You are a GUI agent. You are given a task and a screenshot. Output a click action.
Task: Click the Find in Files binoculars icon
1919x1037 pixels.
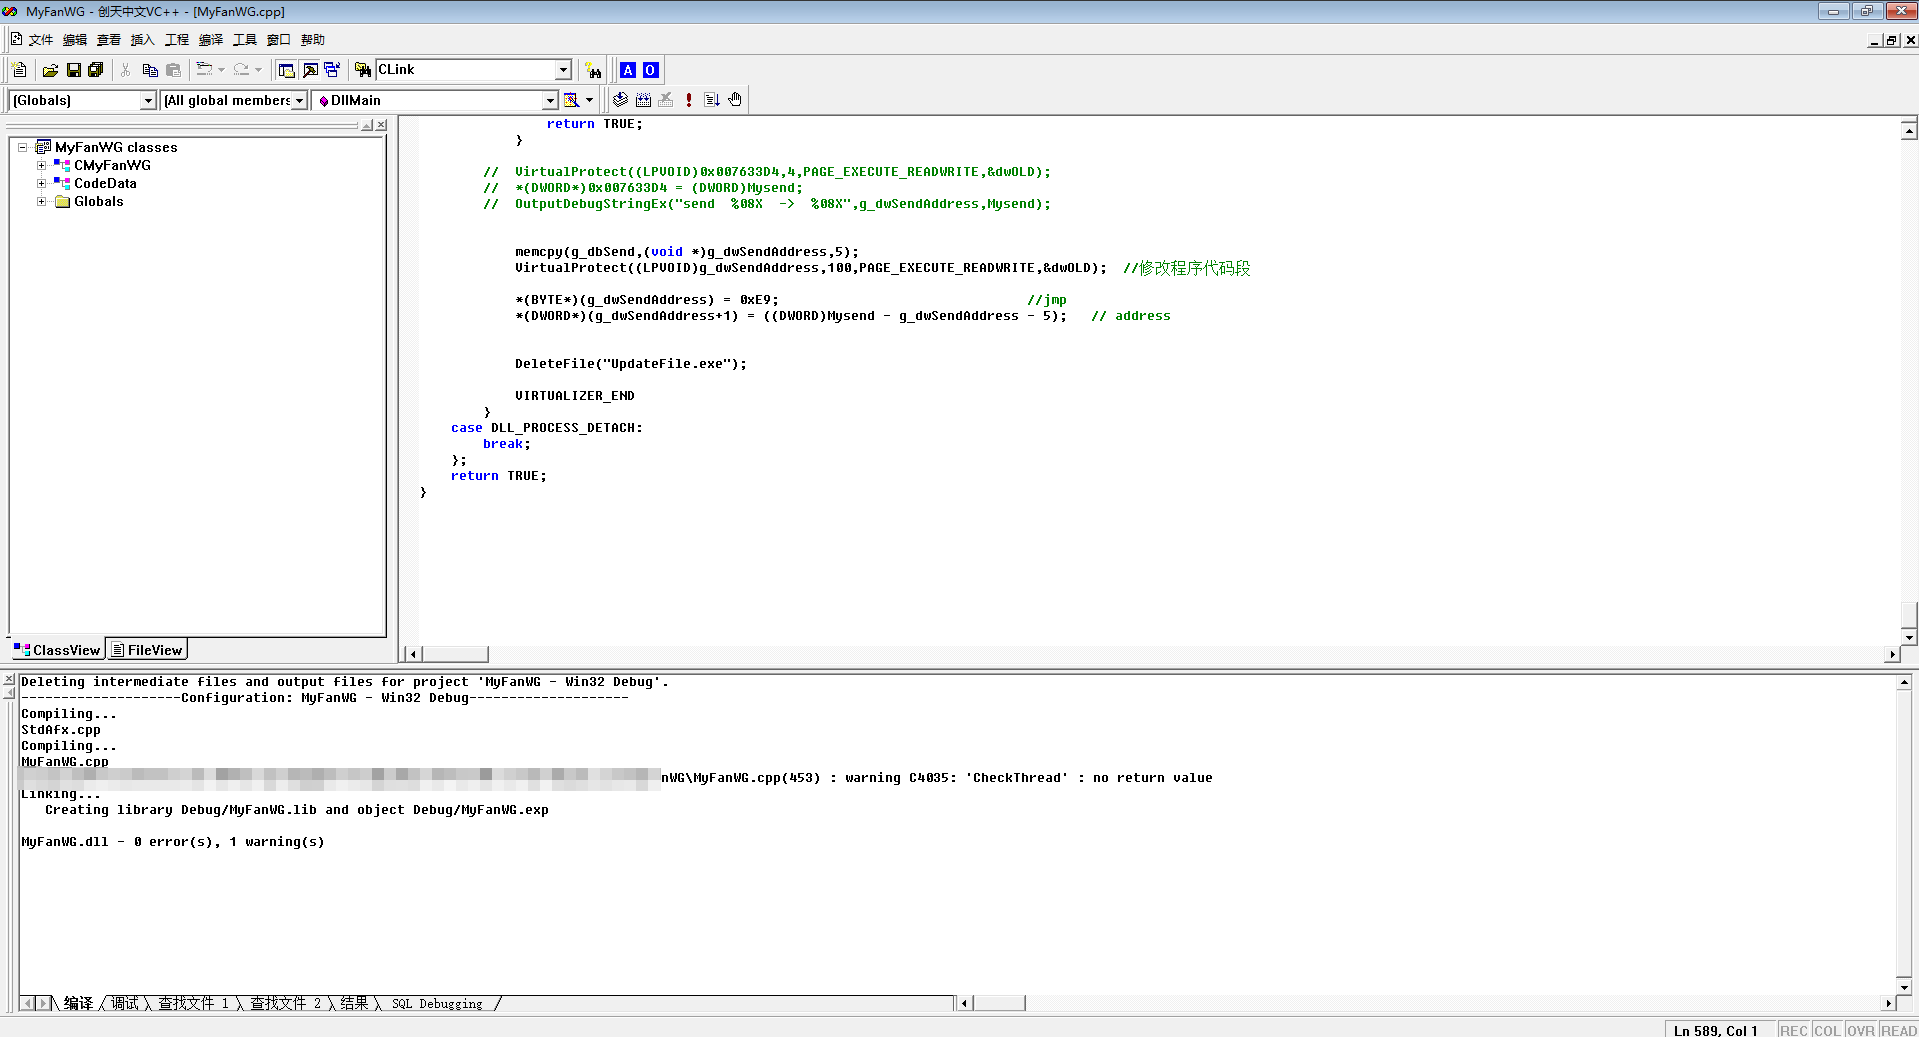pyautogui.click(x=362, y=70)
